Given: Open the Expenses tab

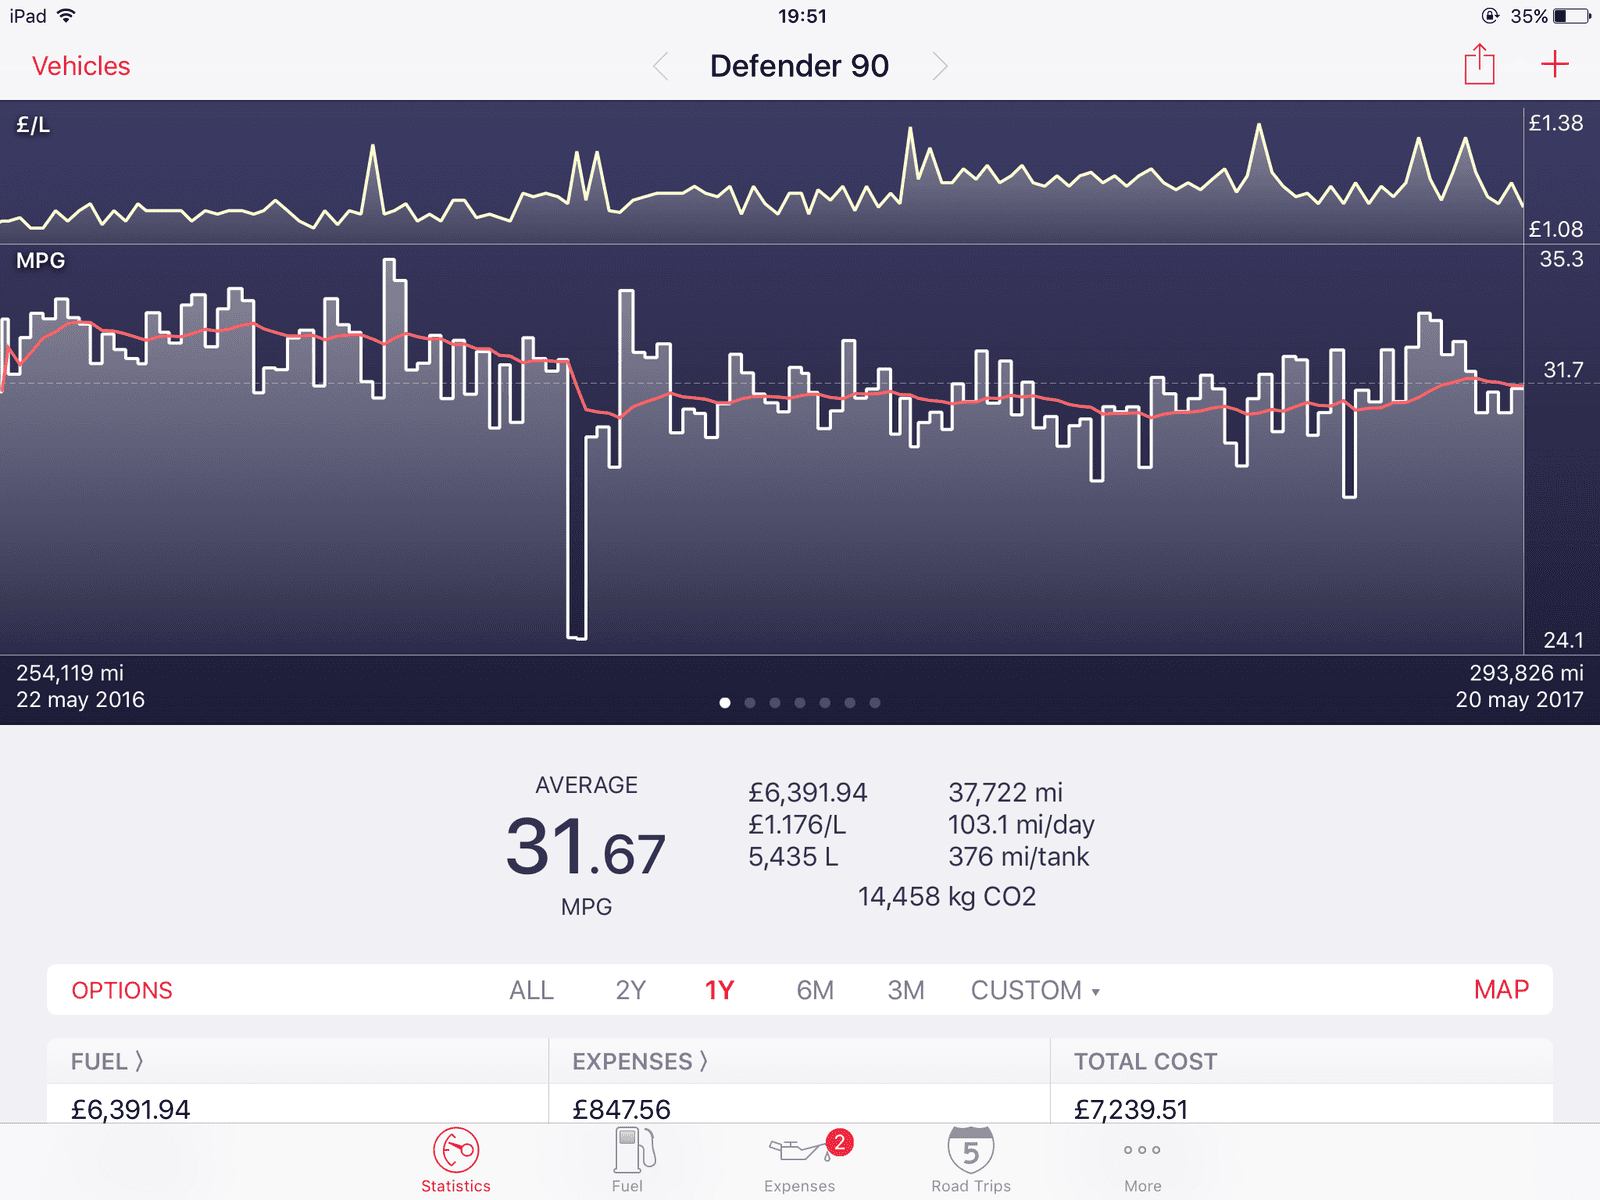Looking at the screenshot, I should 800,1161.
